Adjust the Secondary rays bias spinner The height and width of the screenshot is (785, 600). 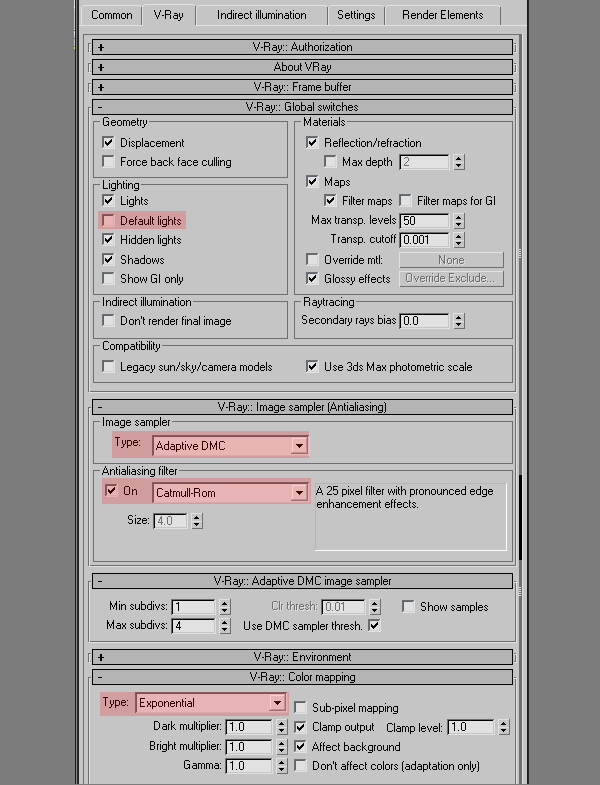[x=459, y=321]
